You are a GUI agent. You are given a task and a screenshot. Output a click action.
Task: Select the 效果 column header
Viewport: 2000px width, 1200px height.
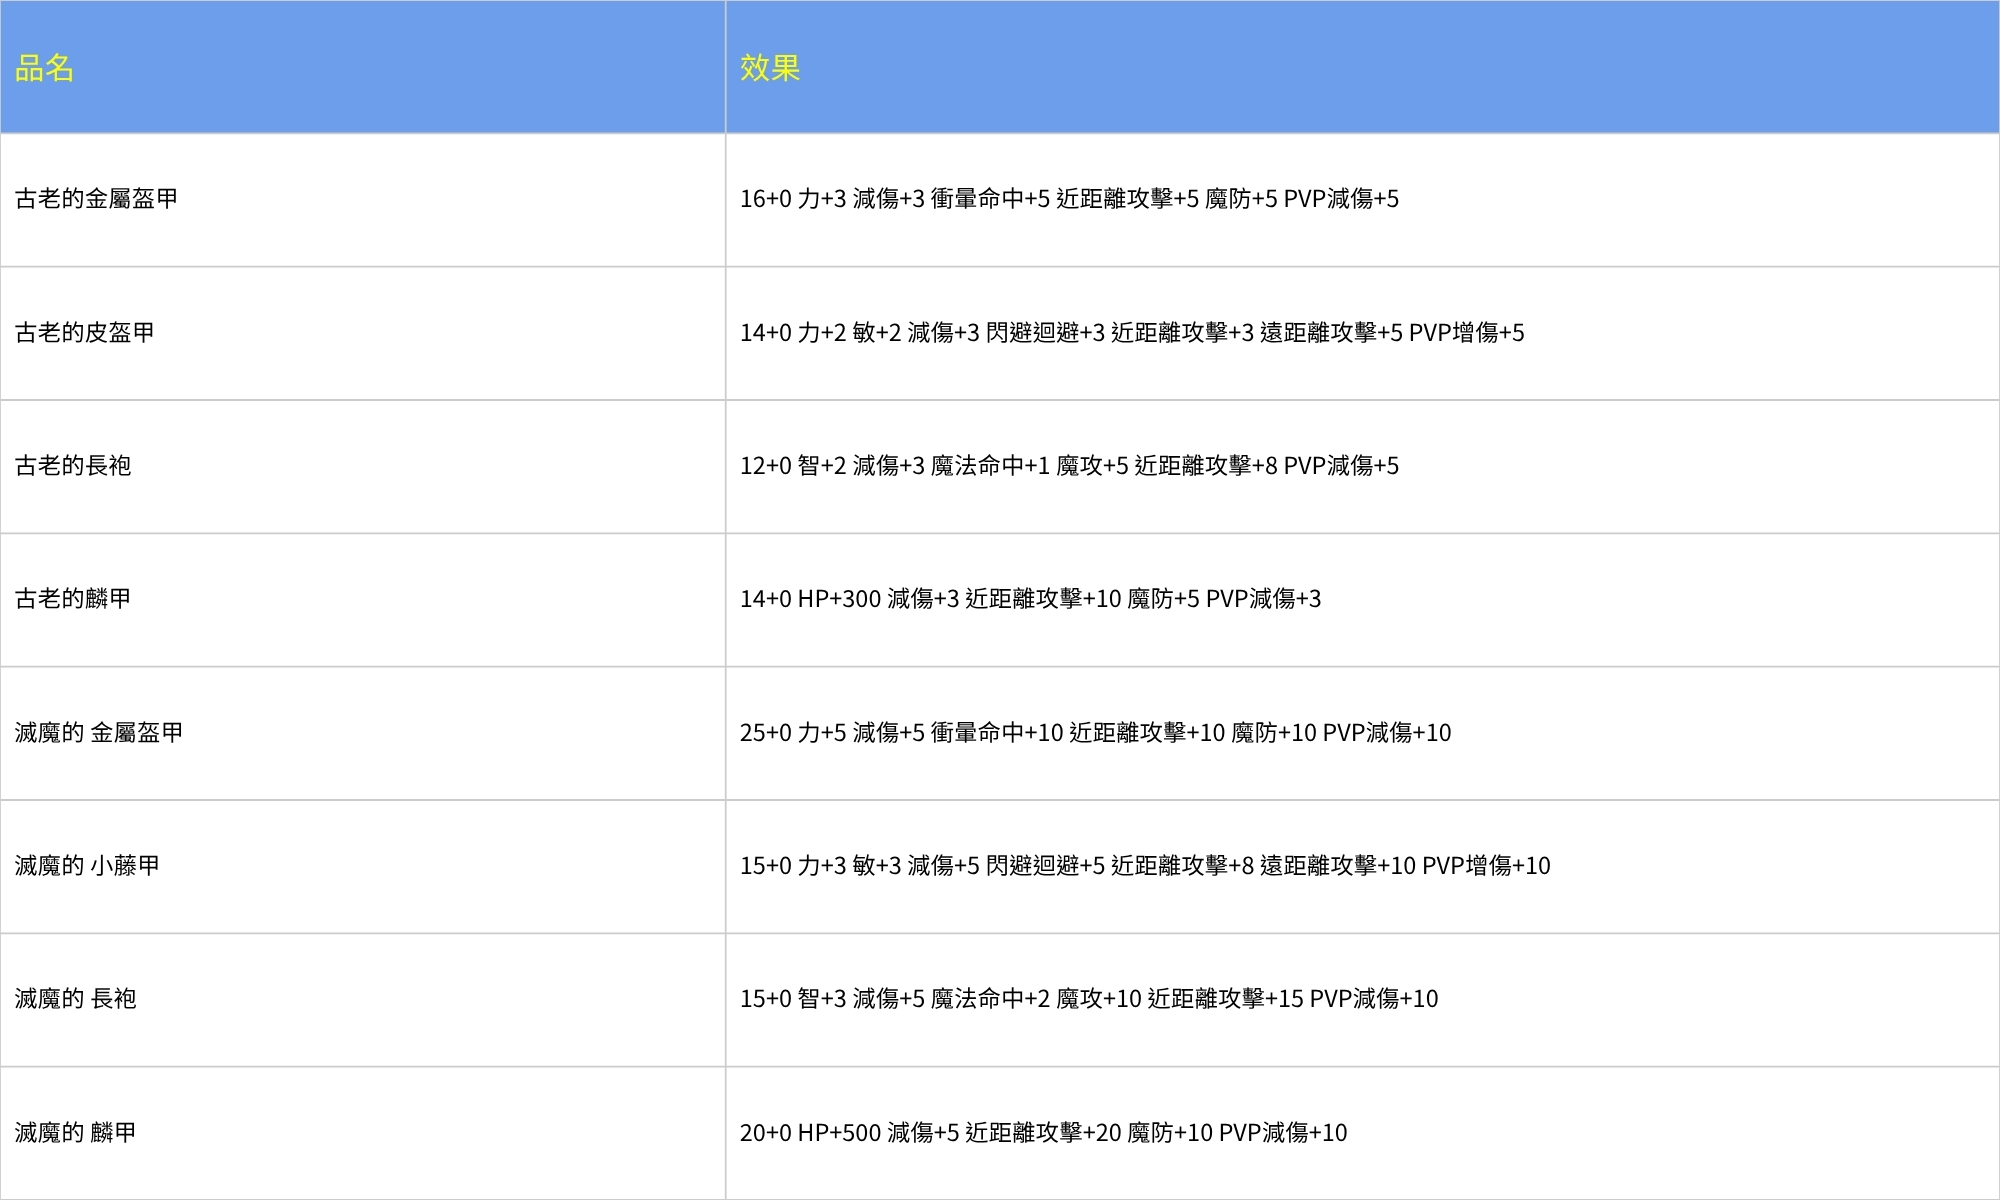point(765,70)
